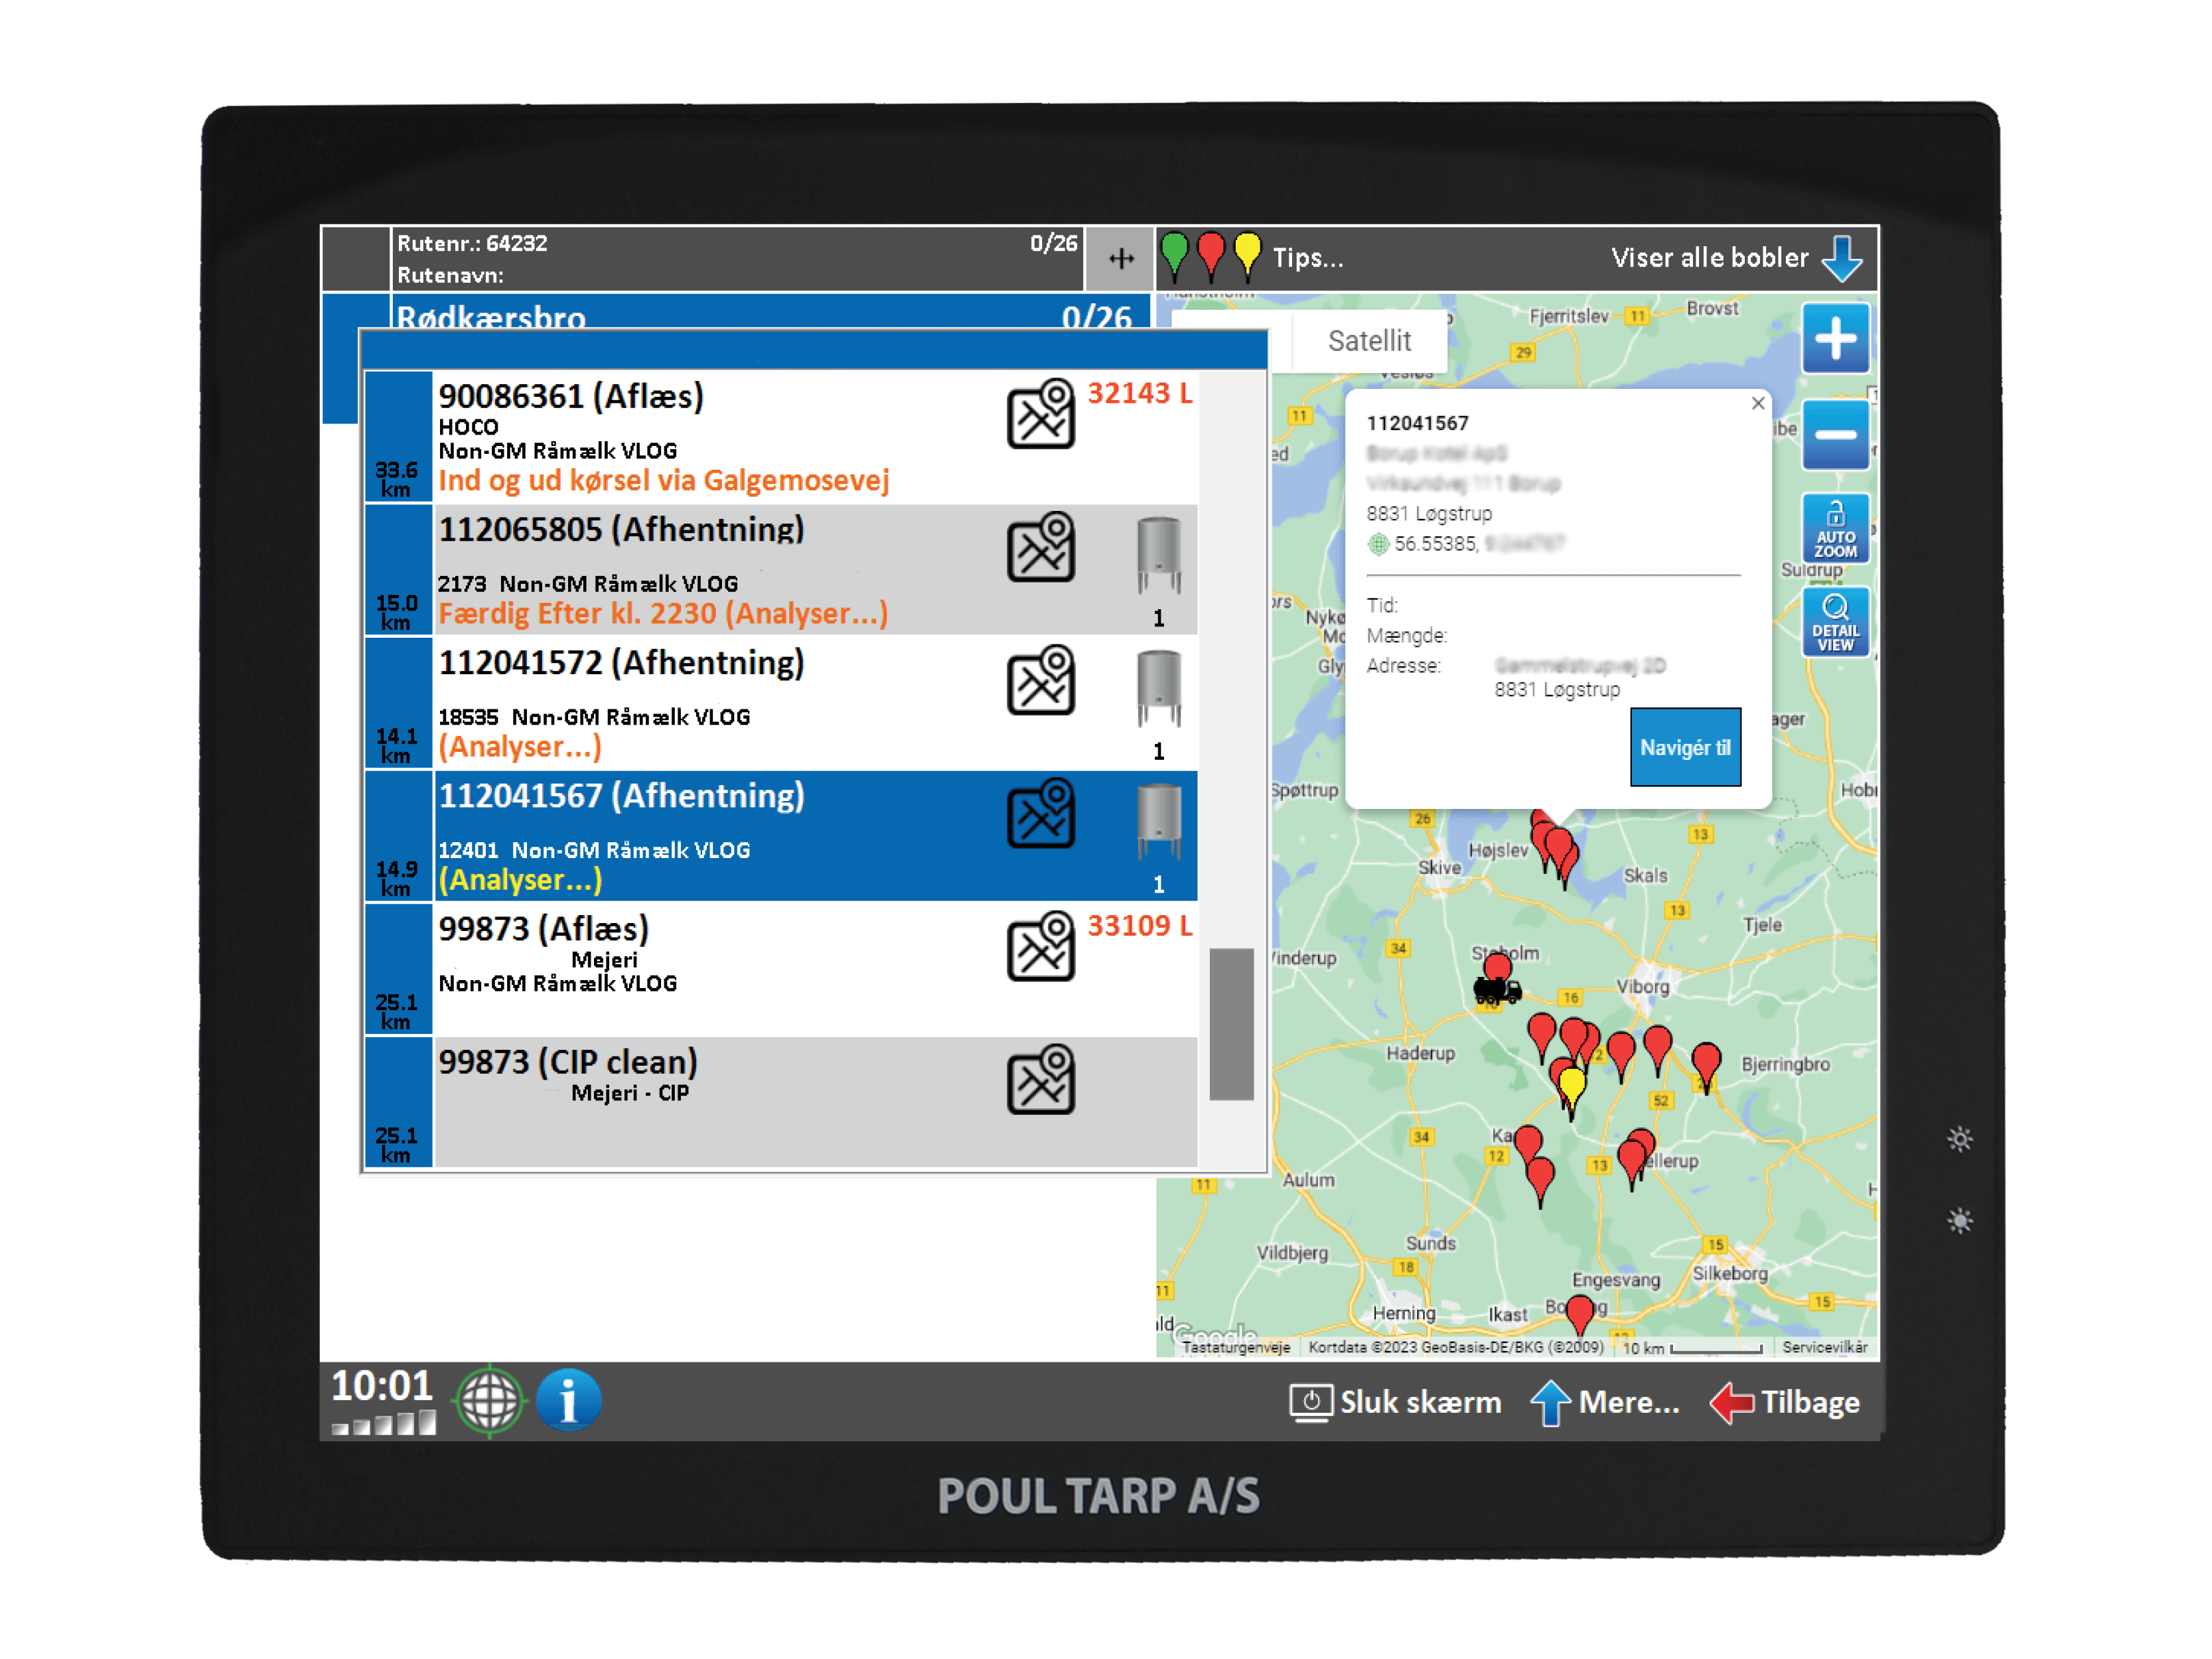Open the Detail View magnifier button
This screenshot has height=1659, width=2212.
click(1835, 622)
